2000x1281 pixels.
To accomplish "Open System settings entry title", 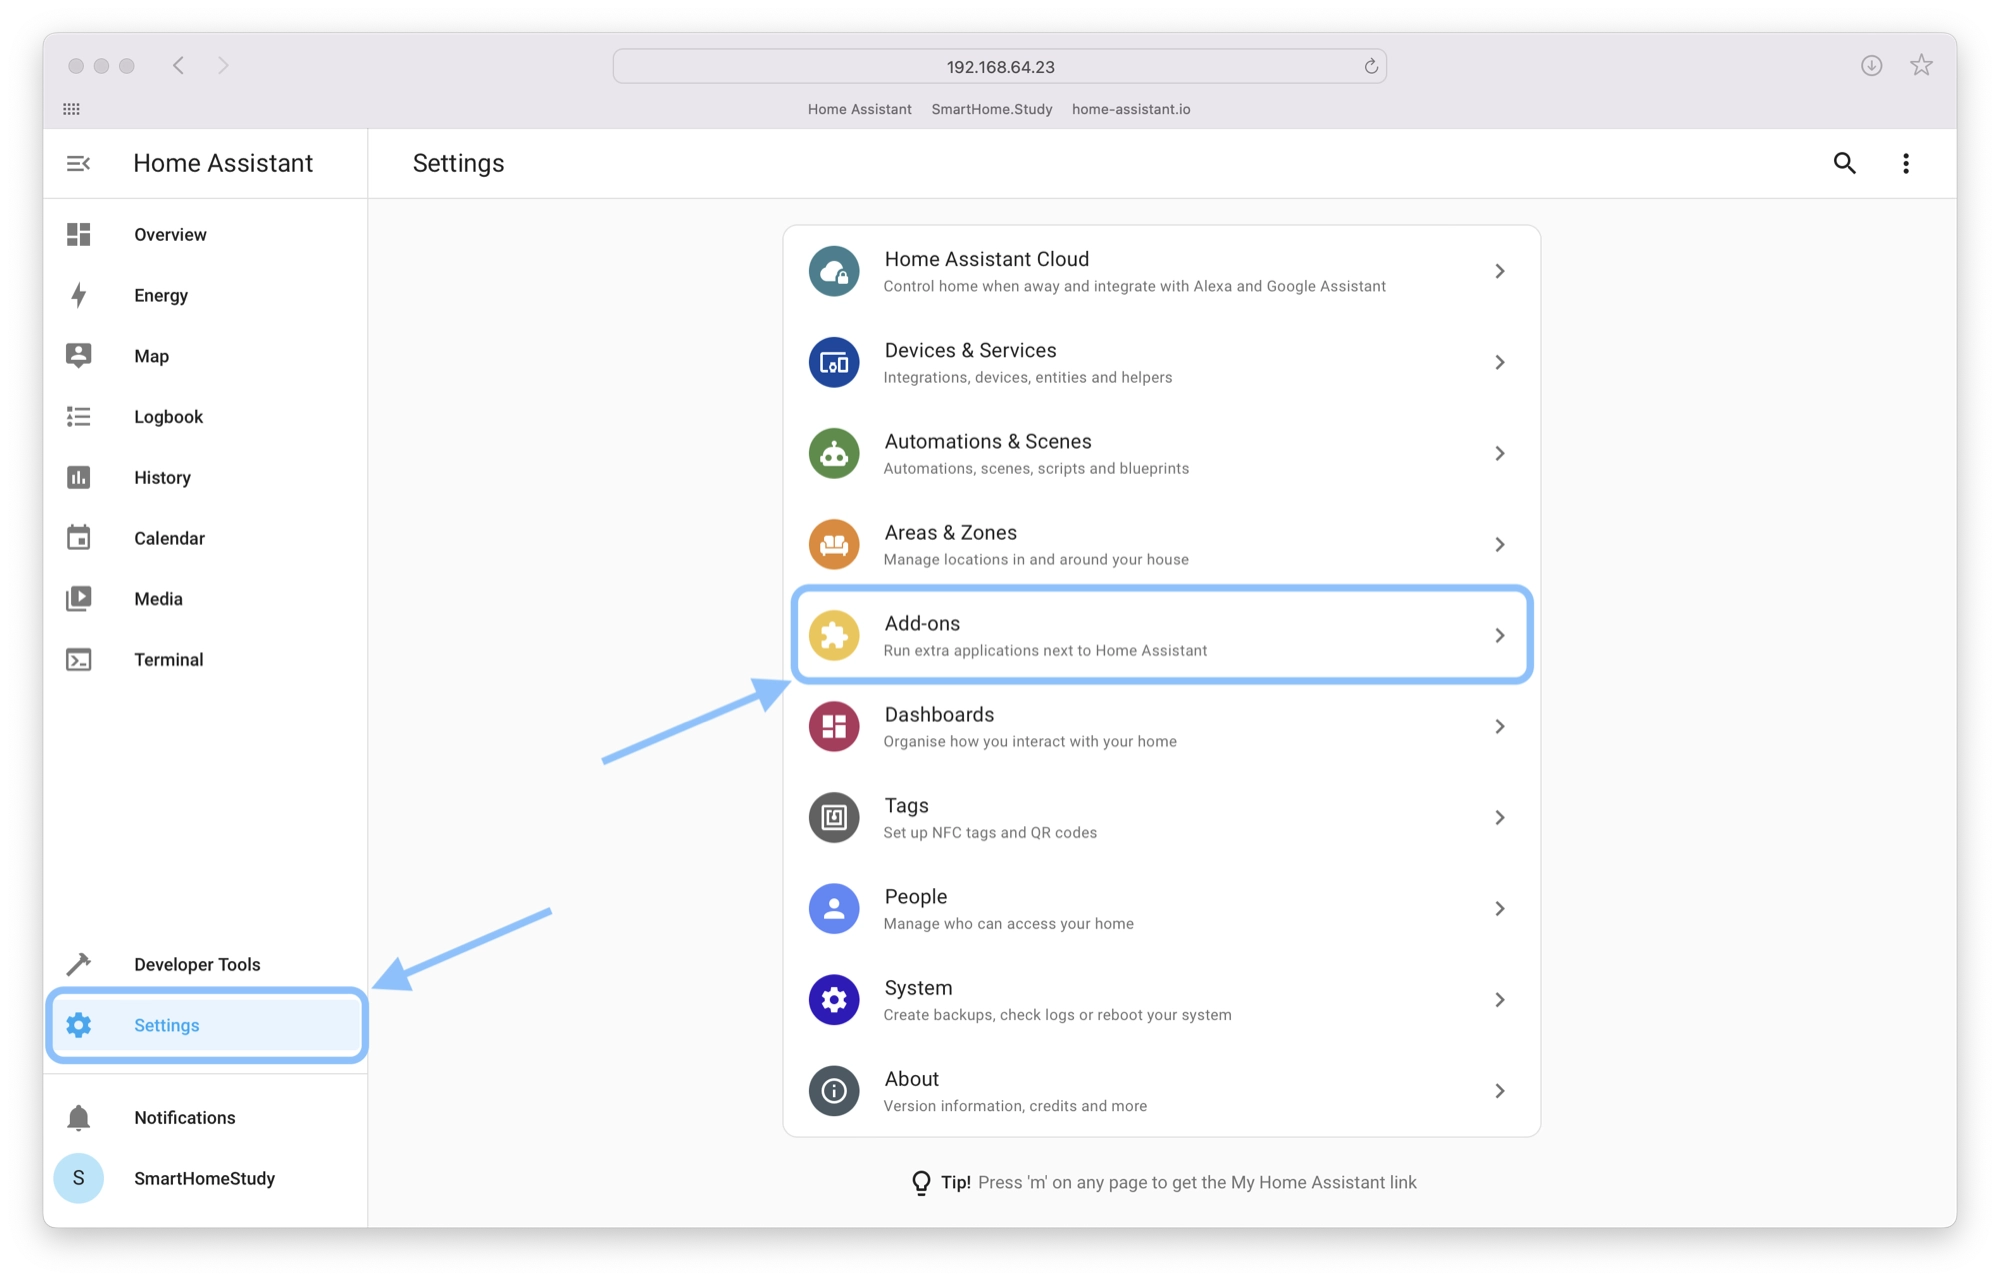I will 918,988.
